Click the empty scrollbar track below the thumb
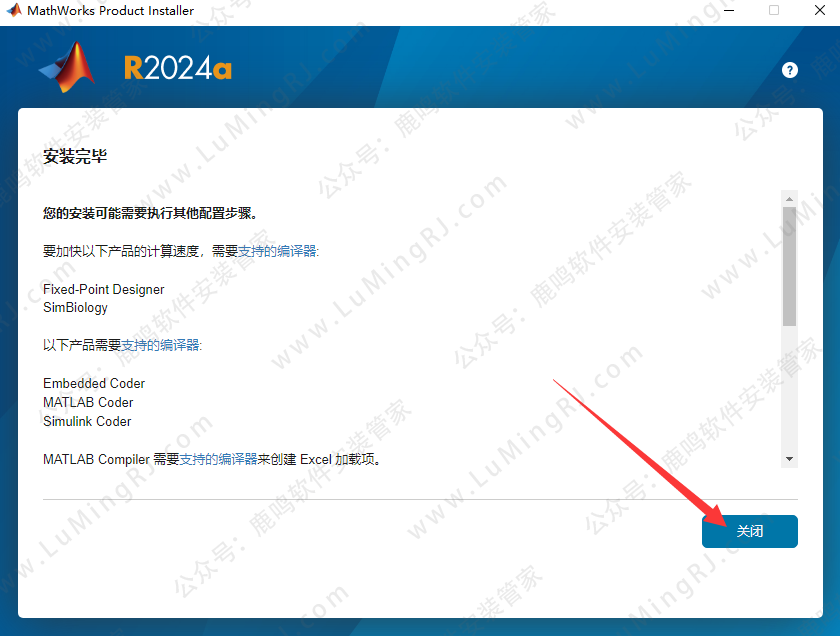840x636 pixels. point(789,390)
